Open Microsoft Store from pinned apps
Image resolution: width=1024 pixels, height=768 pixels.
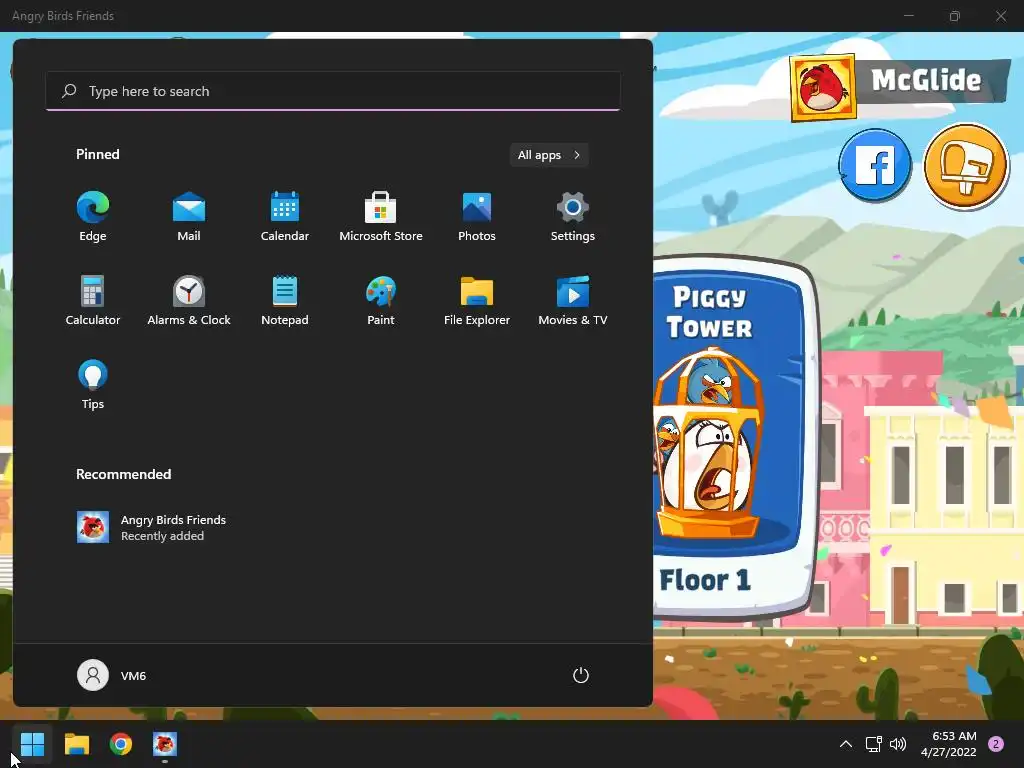click(x=381, y=217)
